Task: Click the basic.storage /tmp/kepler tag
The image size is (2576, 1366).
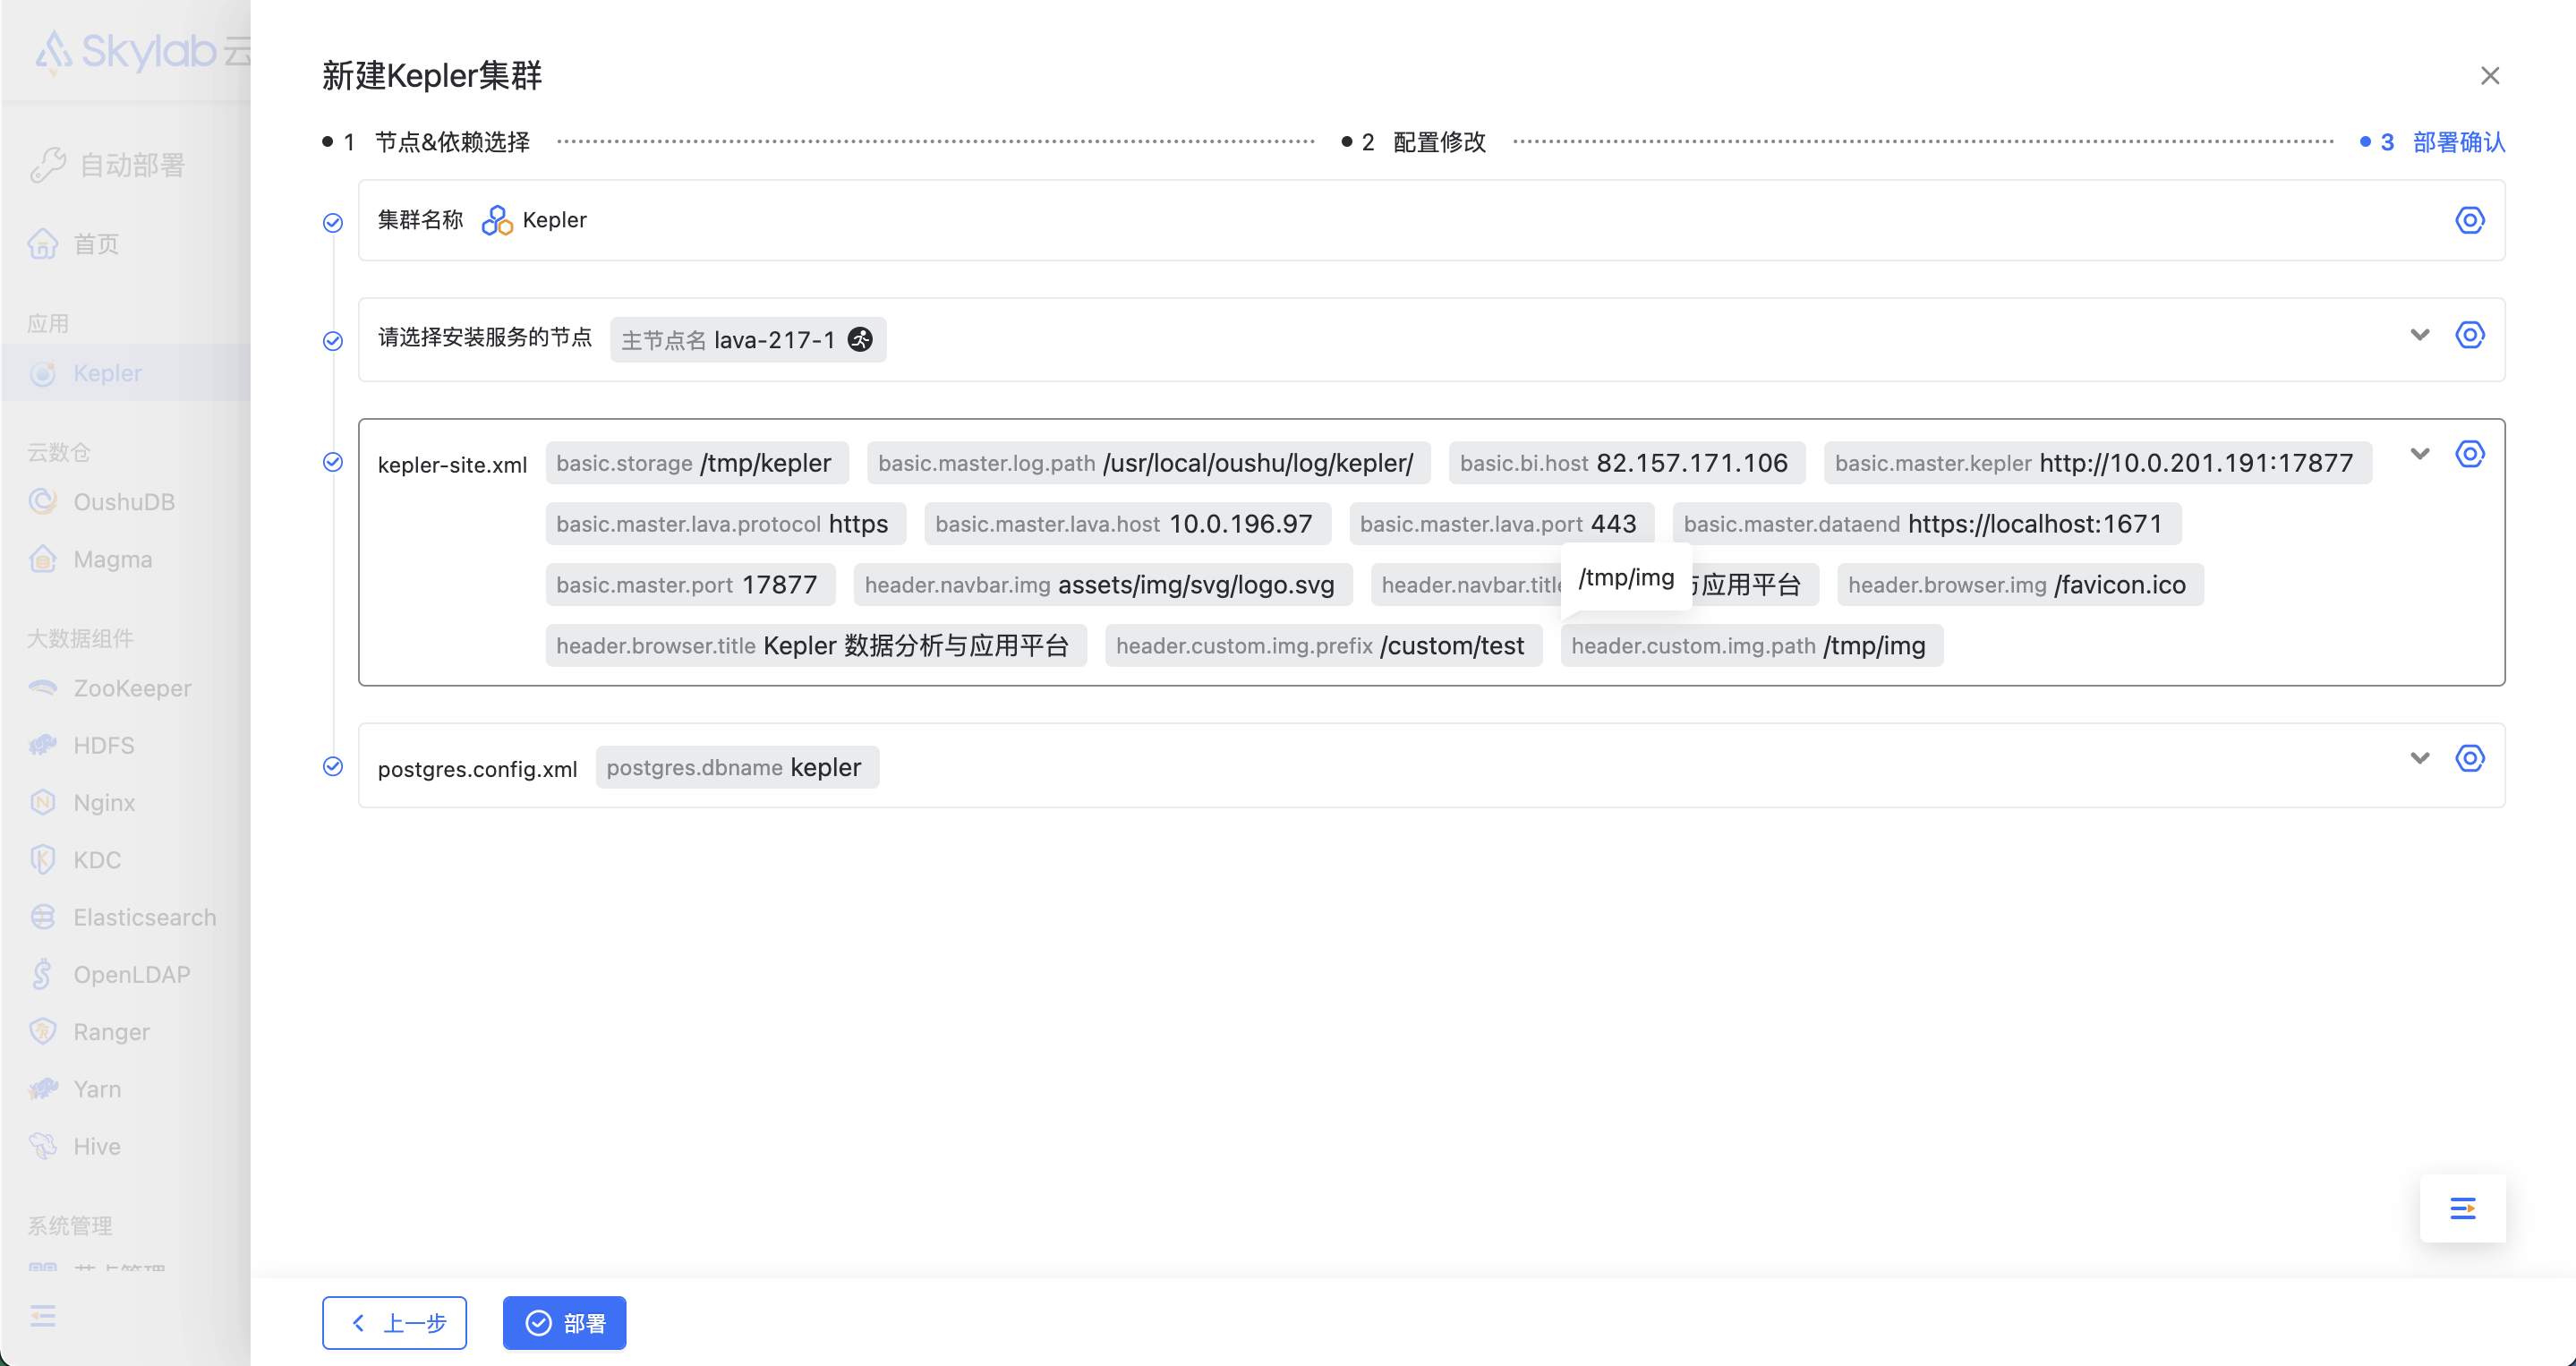Action: [x=697, y=463]
